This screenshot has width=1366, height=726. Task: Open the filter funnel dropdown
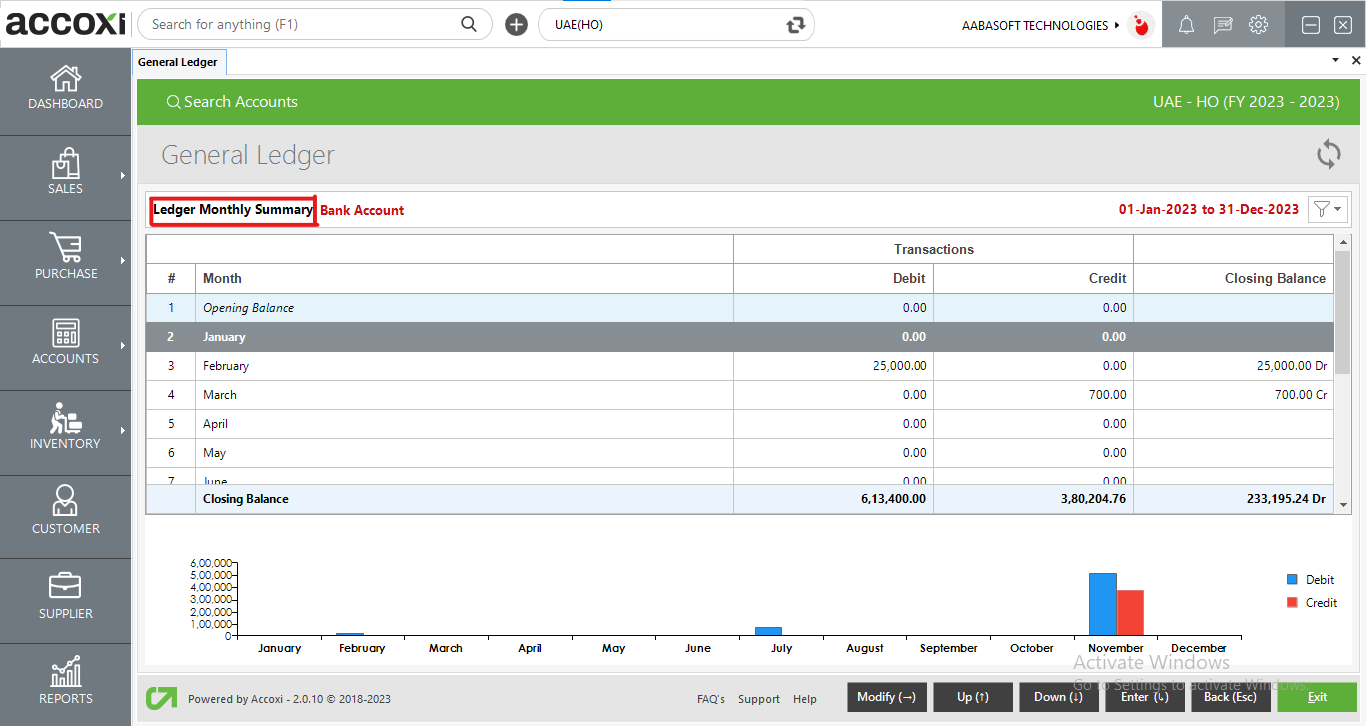(x=1329, y=209)
